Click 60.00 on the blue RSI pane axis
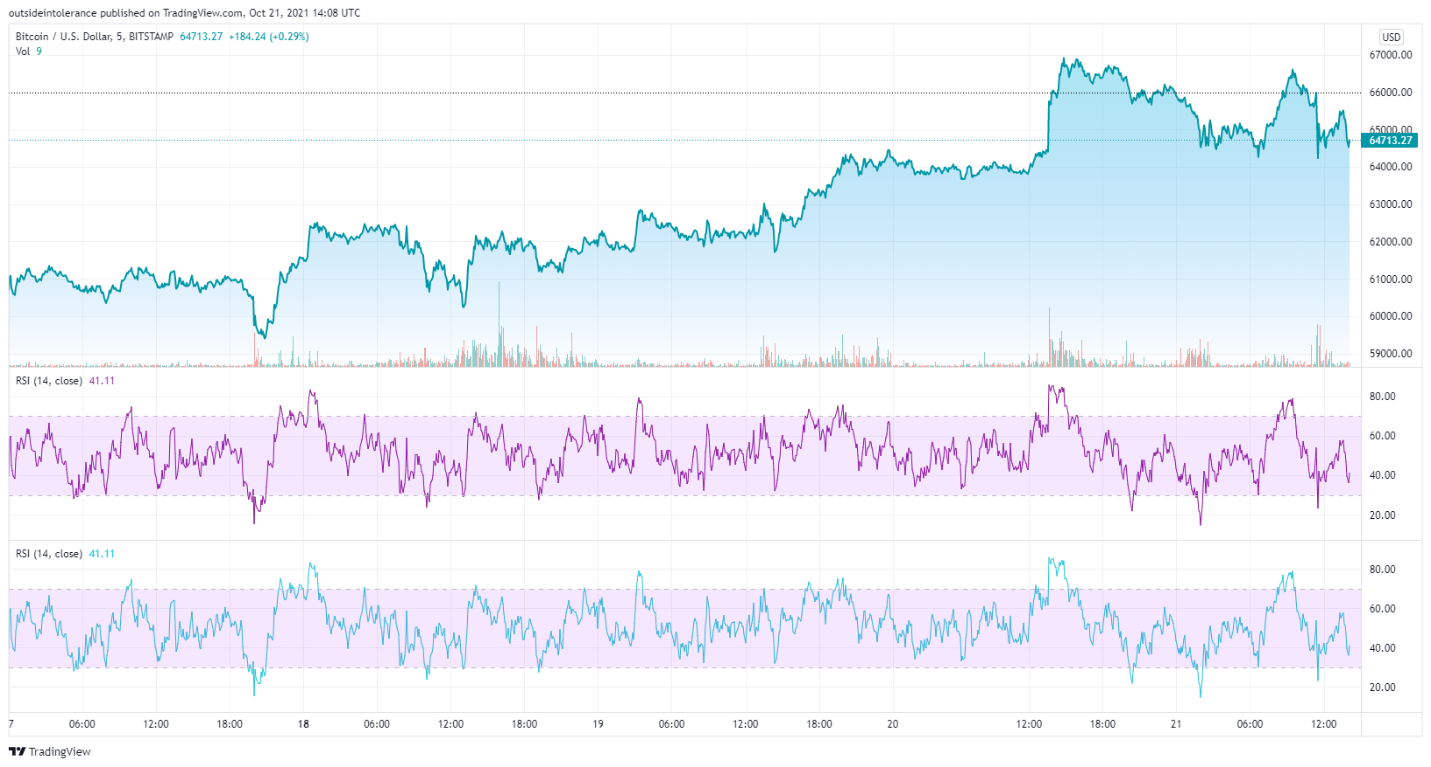The width and height of the screenshot is (1431, 767). (1382, 608)
